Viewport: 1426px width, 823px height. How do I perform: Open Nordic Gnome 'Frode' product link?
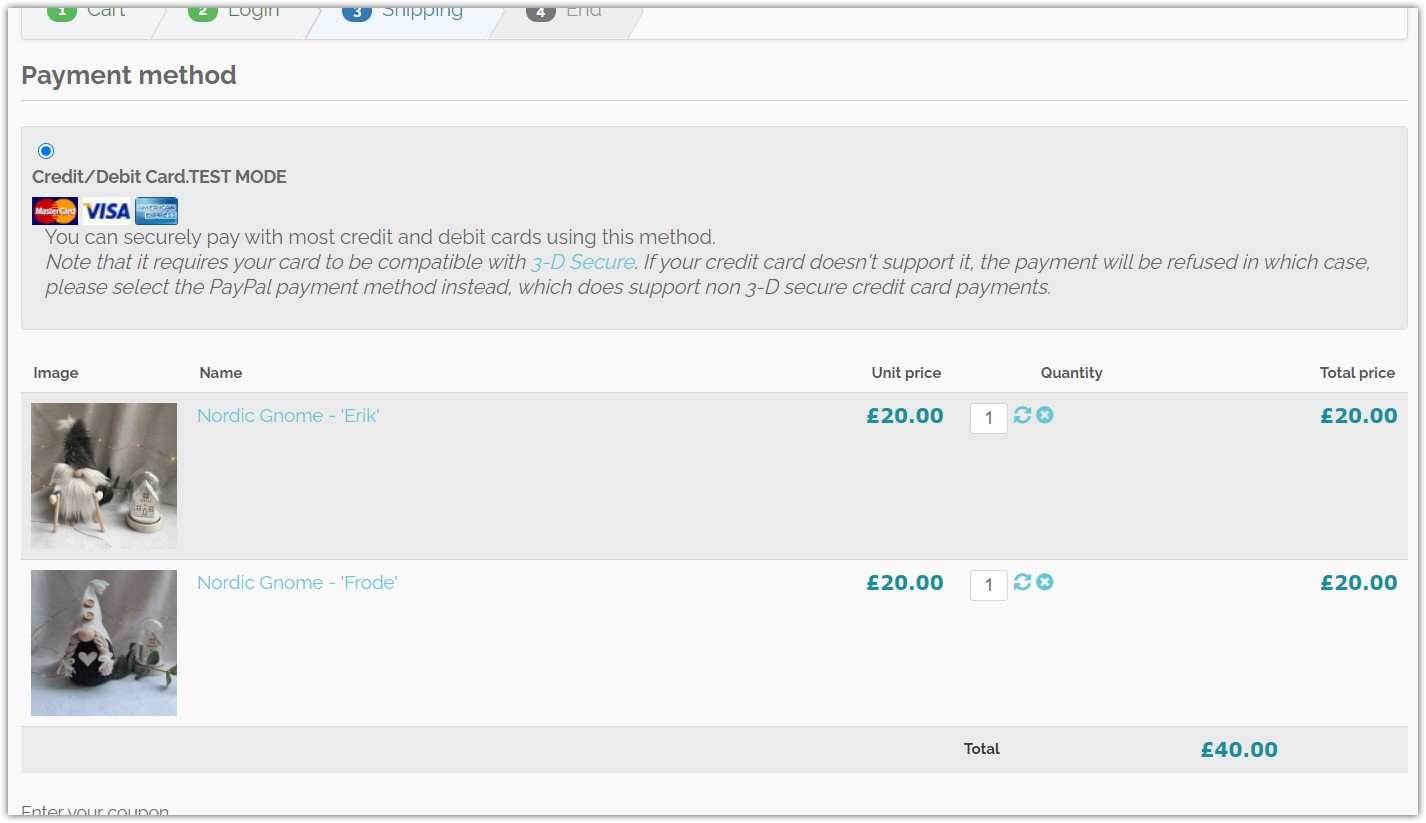(x=297, y=583)
